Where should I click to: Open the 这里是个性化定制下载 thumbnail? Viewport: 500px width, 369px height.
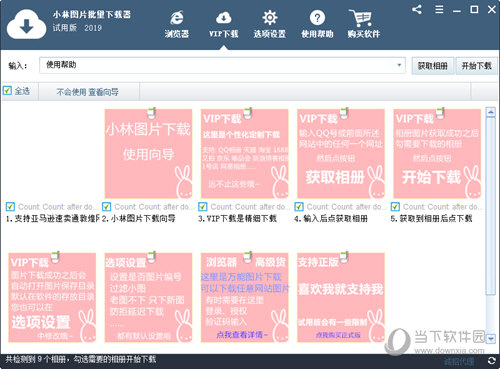pos(245,154)
